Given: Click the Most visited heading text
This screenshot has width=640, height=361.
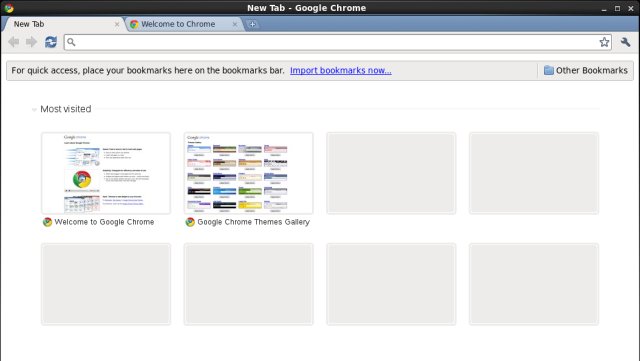Looking at the screenshot, I should [x=66, y=109].
